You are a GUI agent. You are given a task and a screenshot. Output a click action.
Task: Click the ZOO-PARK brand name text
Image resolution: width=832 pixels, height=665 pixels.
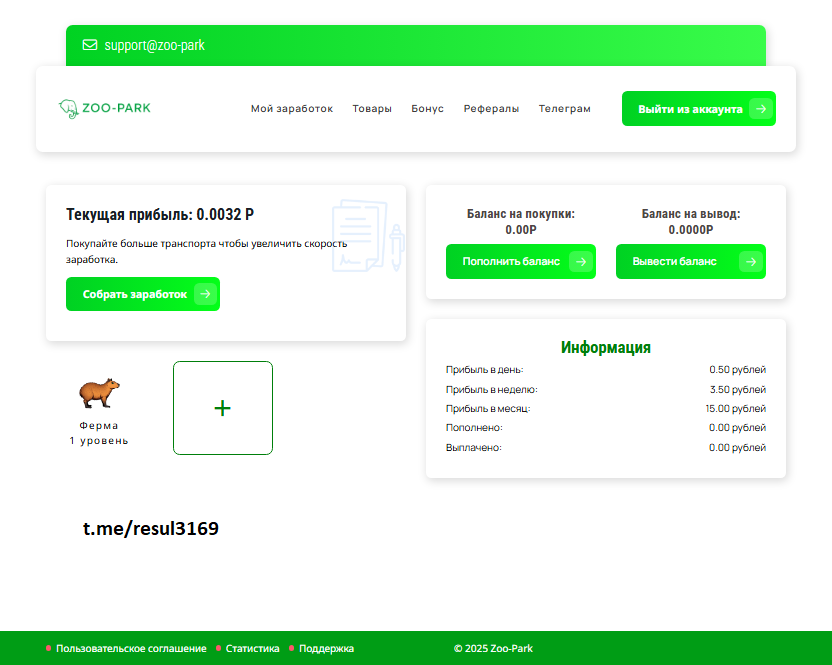[x=116, y=108]
